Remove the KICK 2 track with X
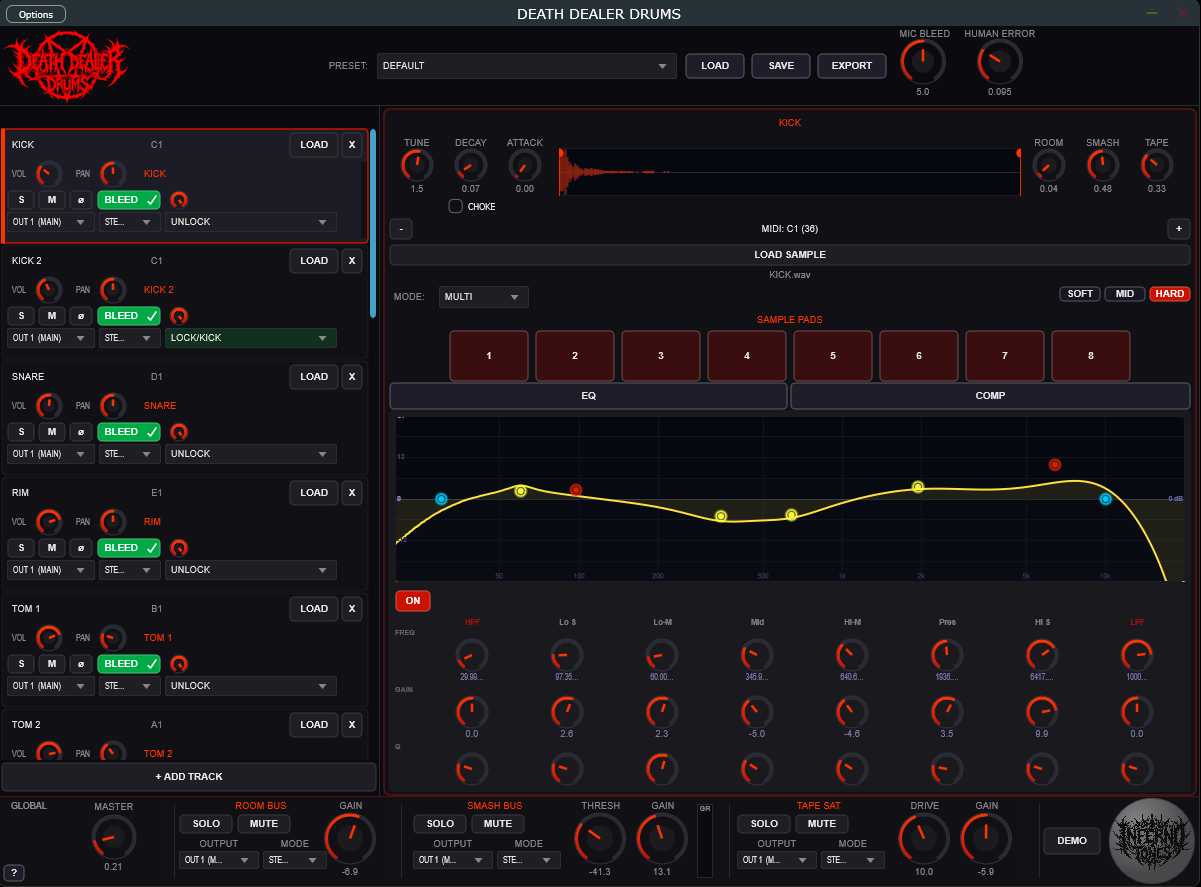This screenshot has width=1201, height=887. [351, 261]
